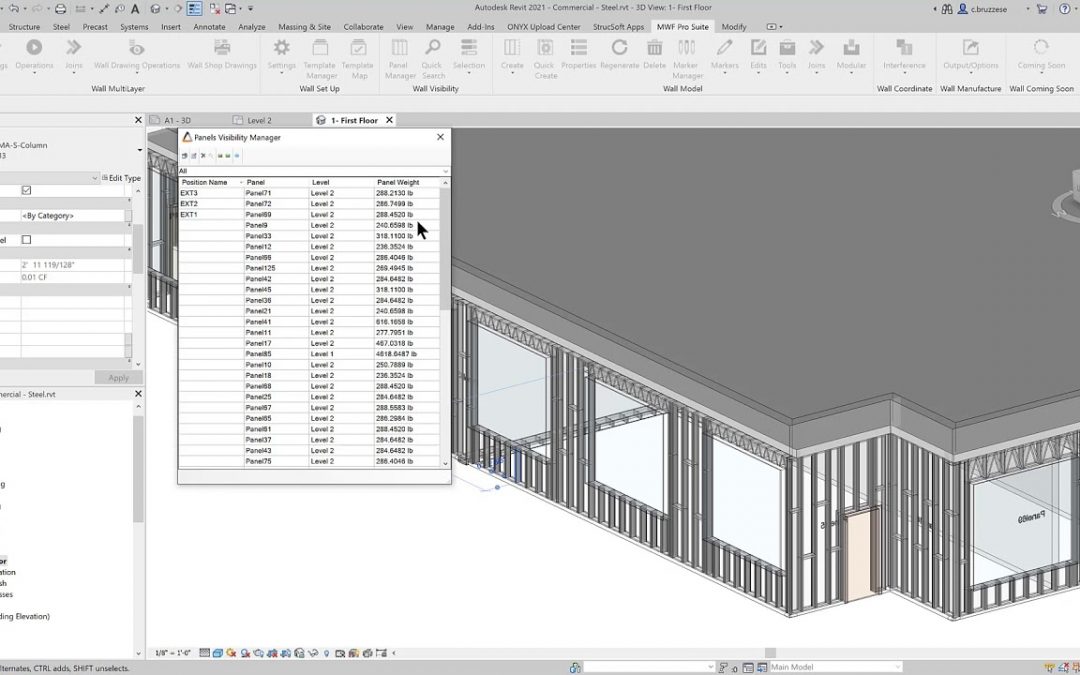Click the Main Model design option field

[x=835, y=667]
